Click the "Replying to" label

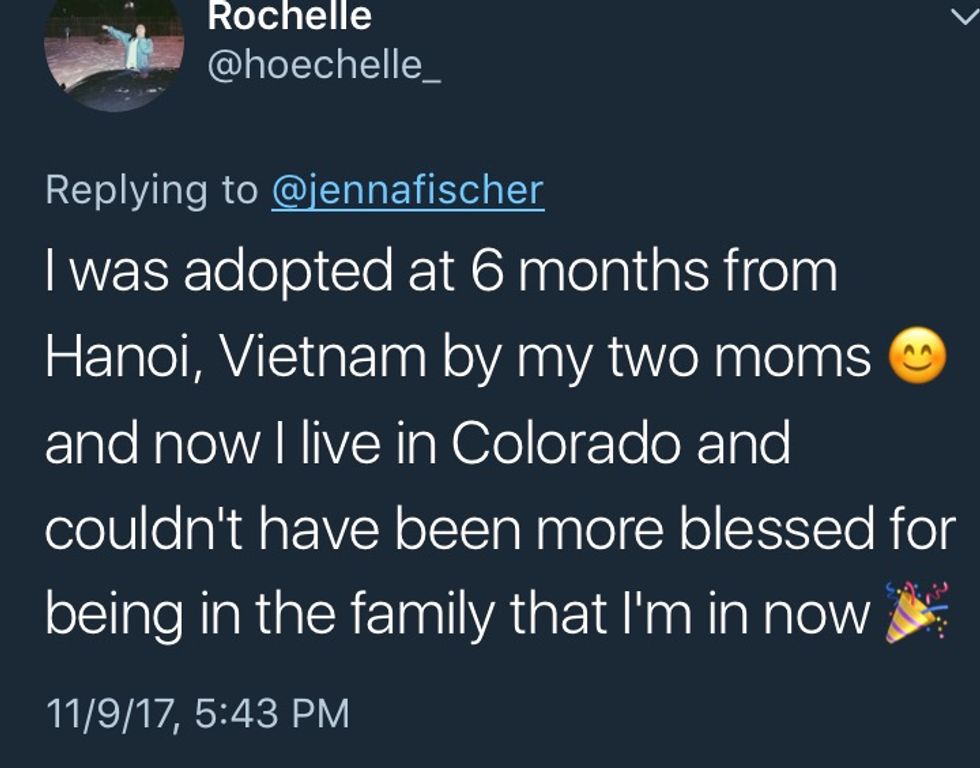click(151, 190)
